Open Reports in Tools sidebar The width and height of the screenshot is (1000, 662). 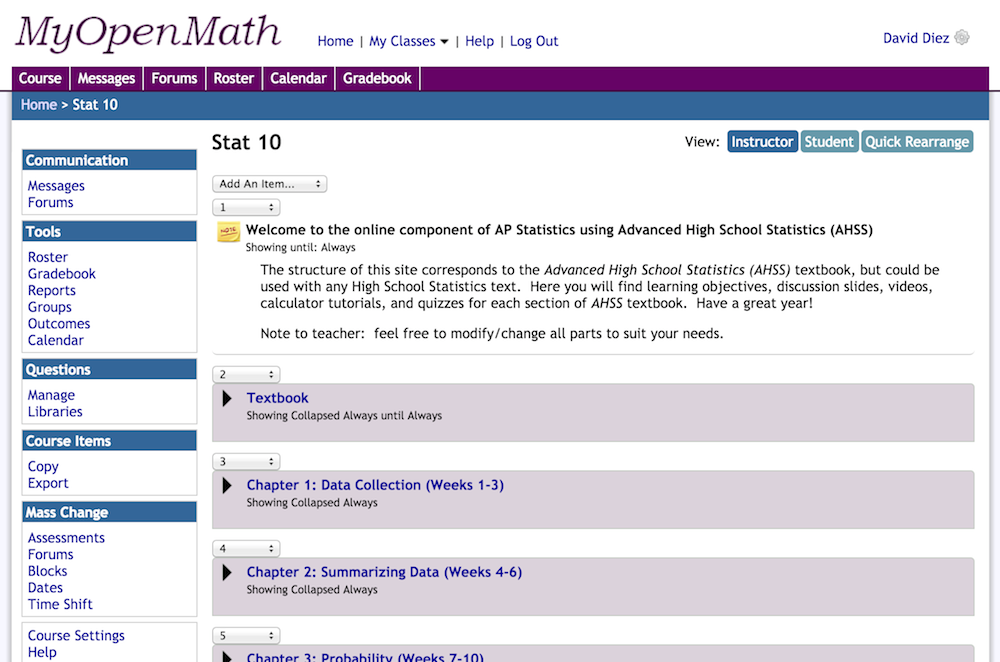pos(52,290)
